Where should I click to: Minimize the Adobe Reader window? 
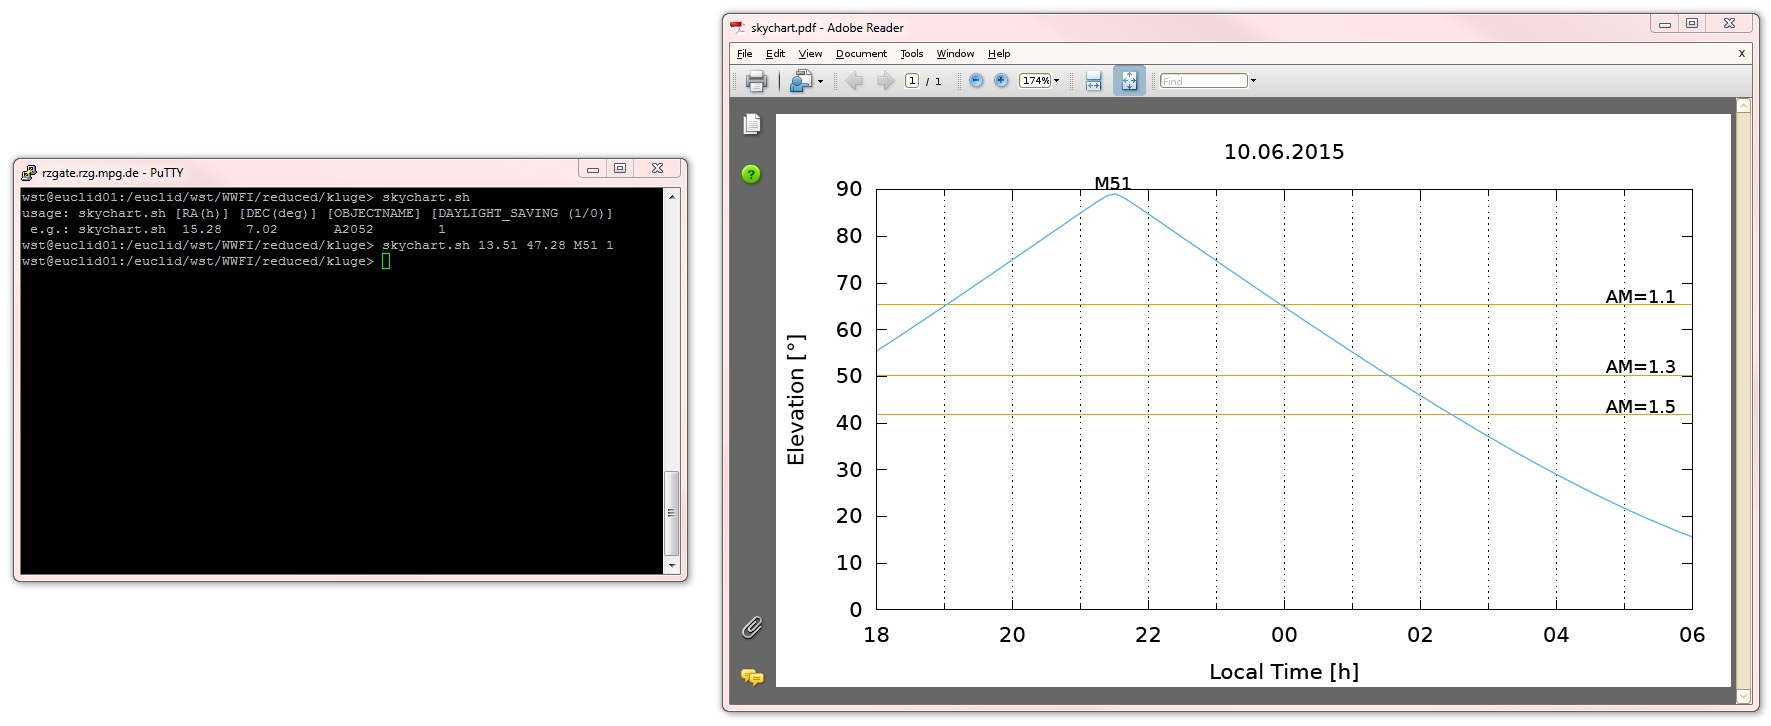pyautogui.click(x=1664, y=24)
